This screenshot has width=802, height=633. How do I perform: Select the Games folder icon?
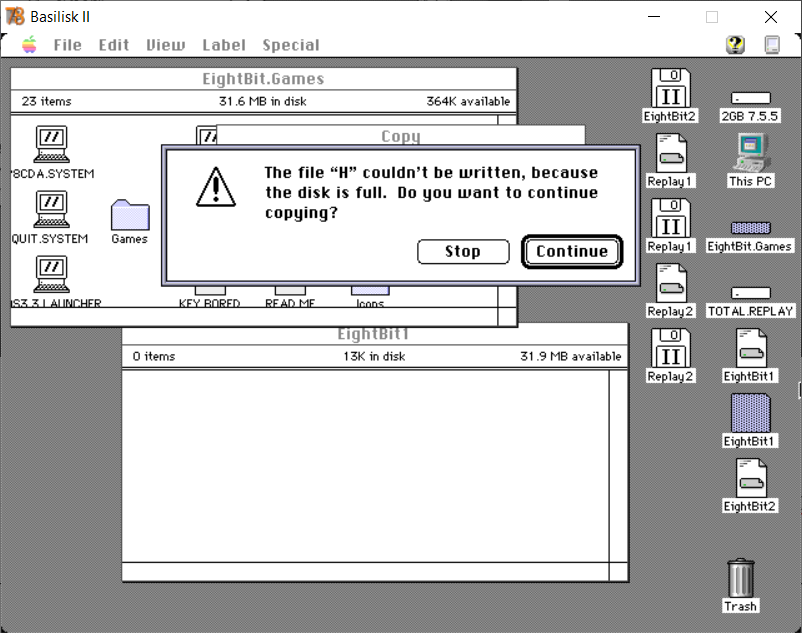pos(130,215)
